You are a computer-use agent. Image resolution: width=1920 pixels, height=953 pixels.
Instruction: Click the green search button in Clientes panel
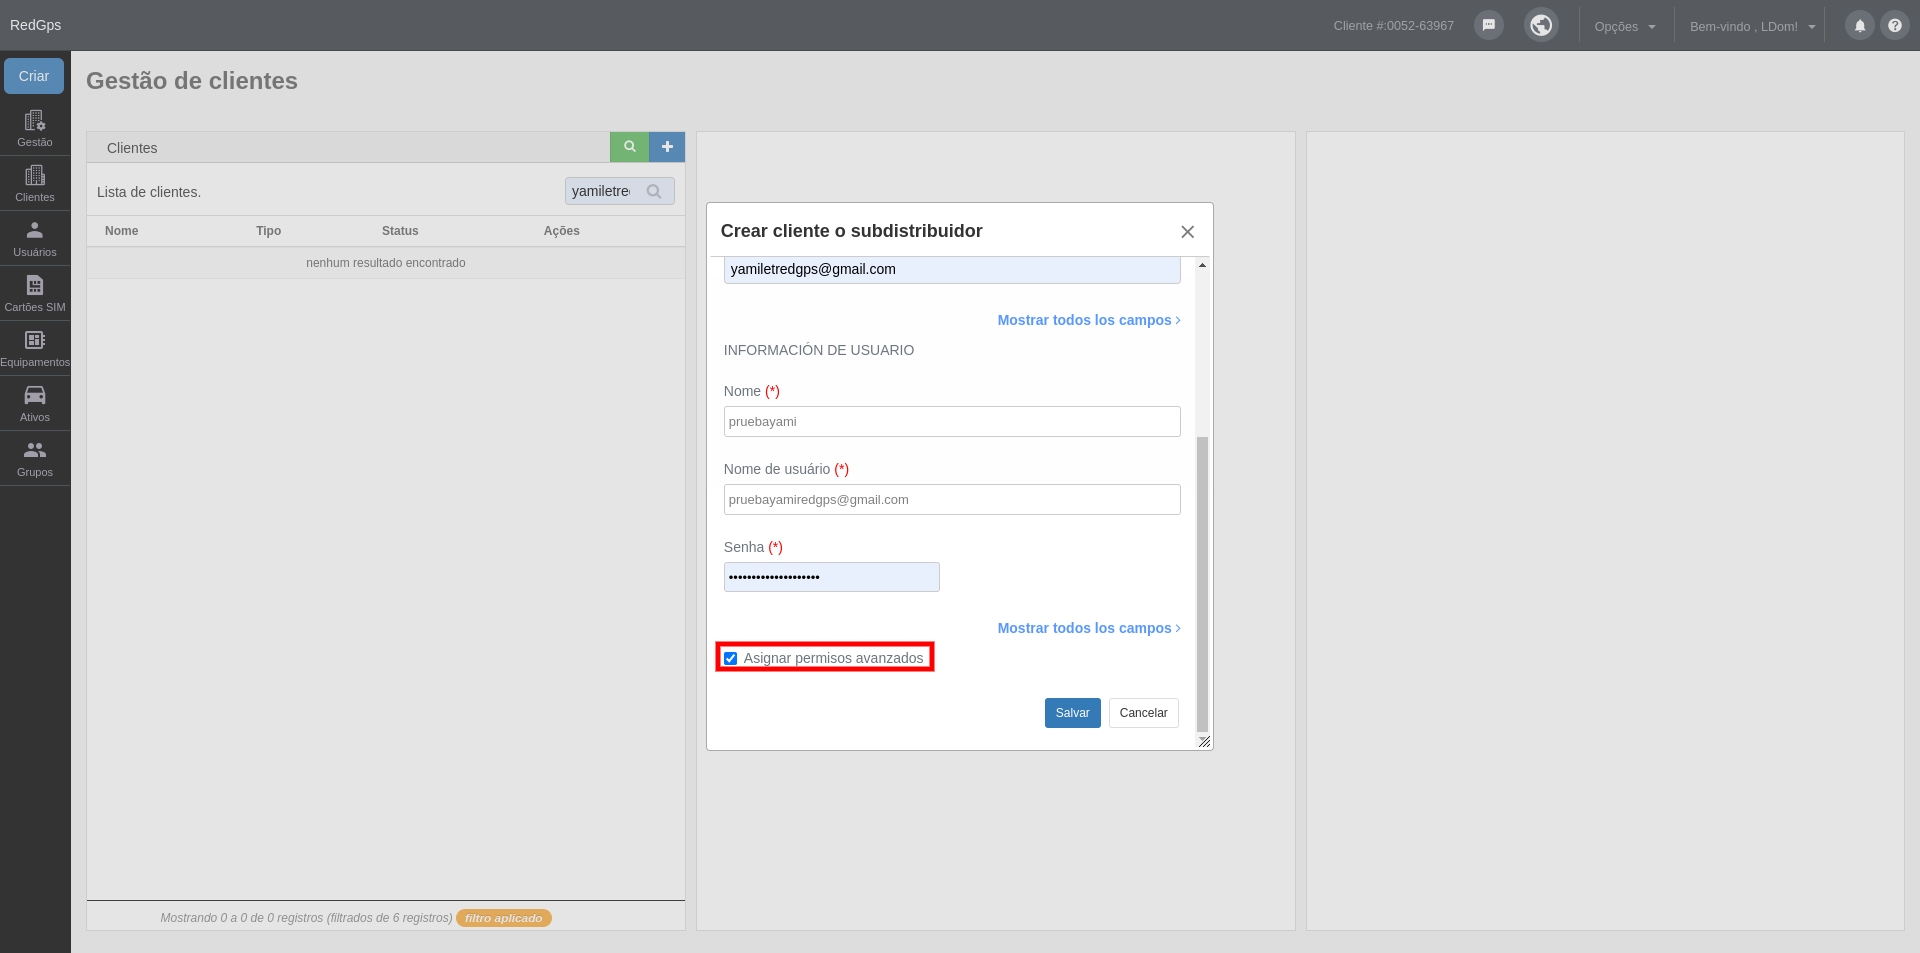(x=629, y=147)
